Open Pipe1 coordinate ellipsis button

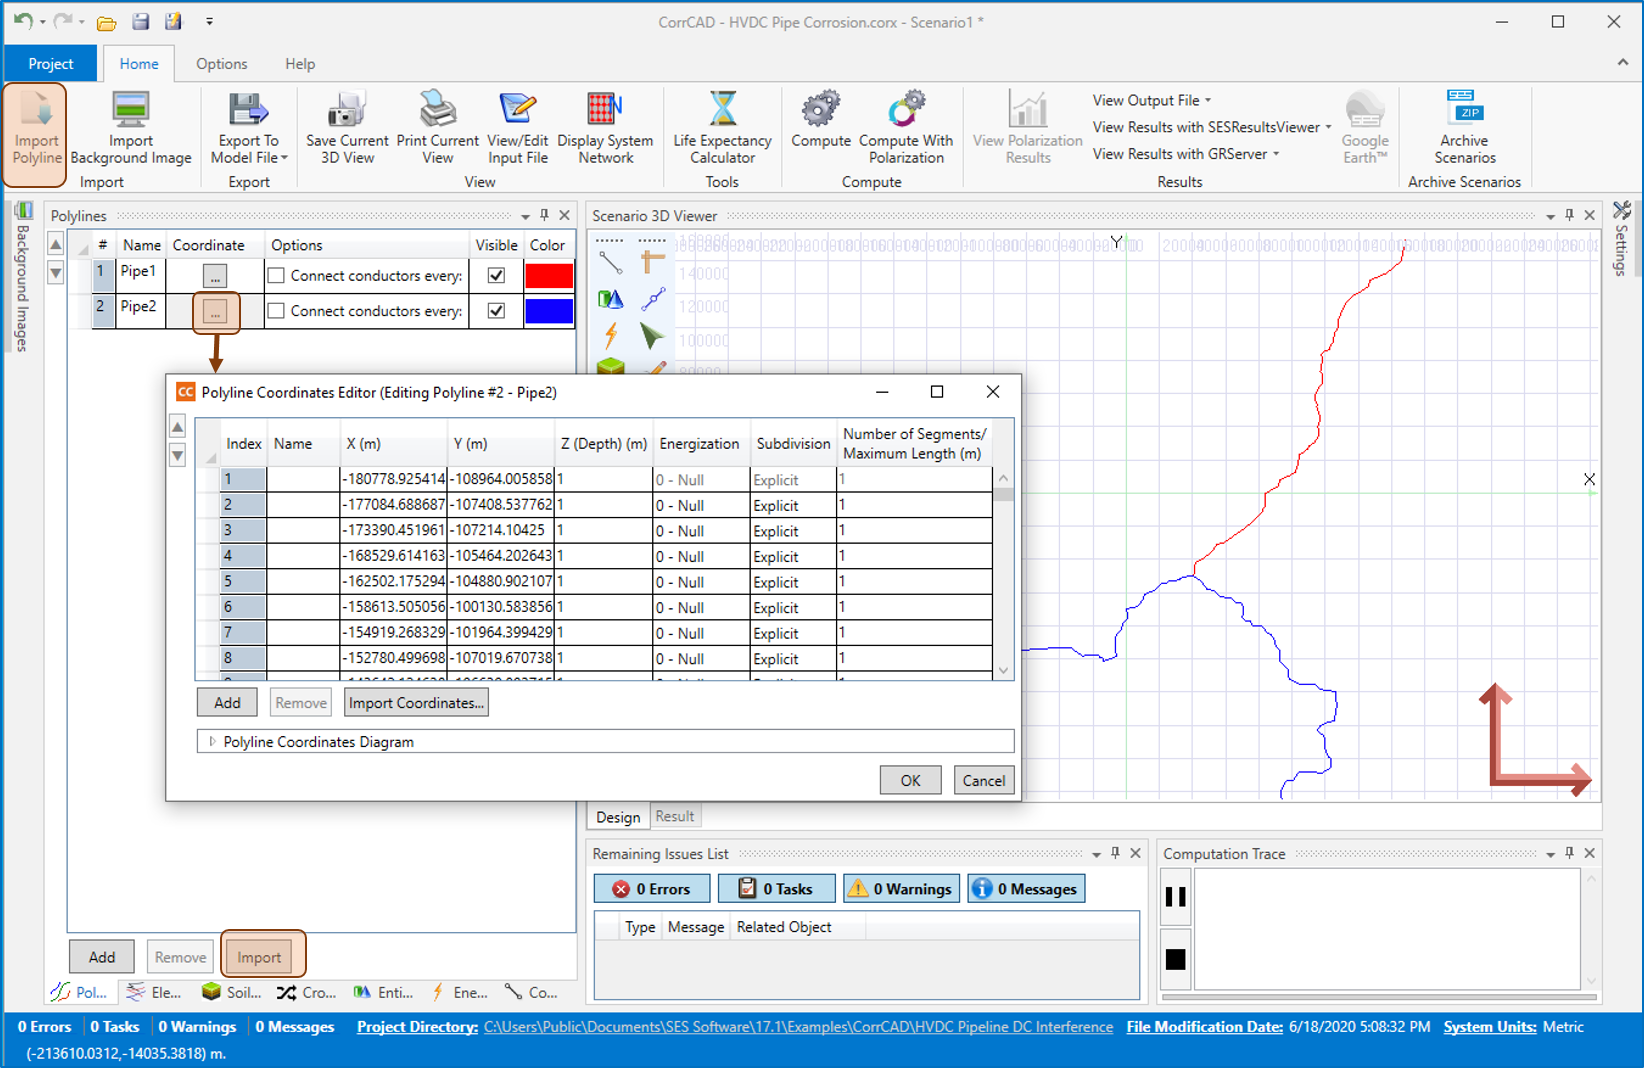point(215,275)
